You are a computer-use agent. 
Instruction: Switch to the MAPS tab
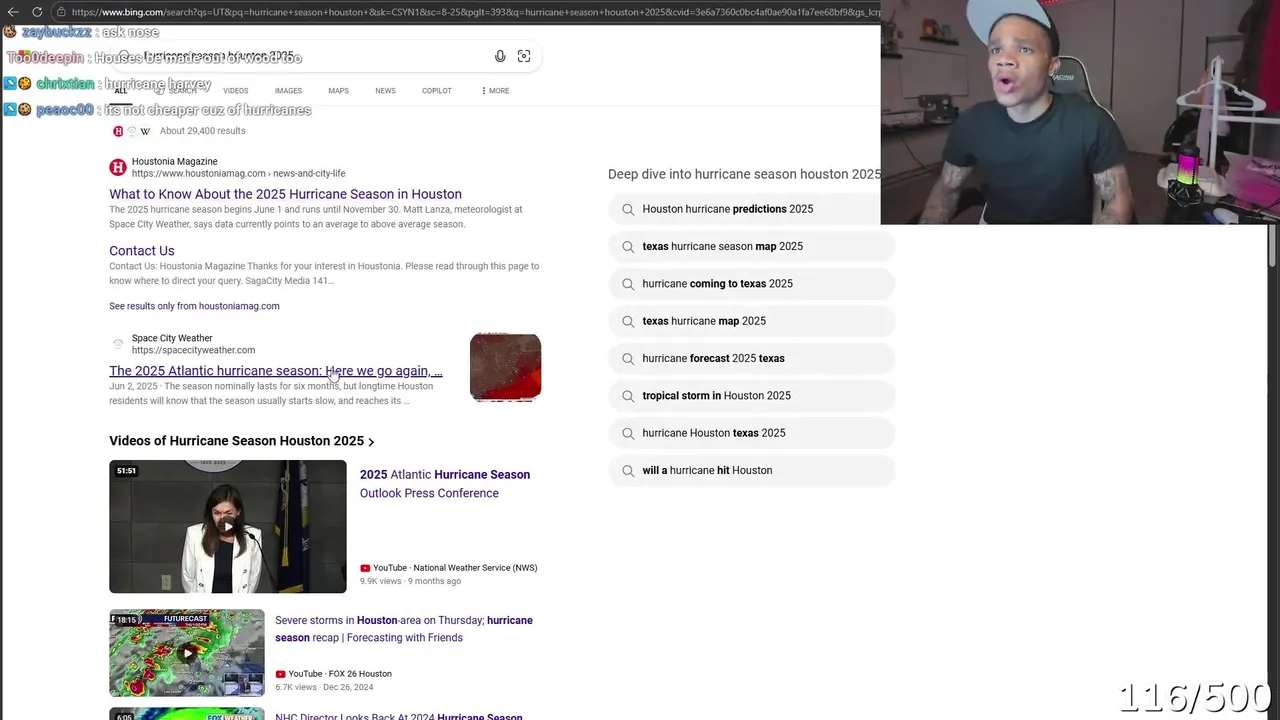[x=338, y=91]
